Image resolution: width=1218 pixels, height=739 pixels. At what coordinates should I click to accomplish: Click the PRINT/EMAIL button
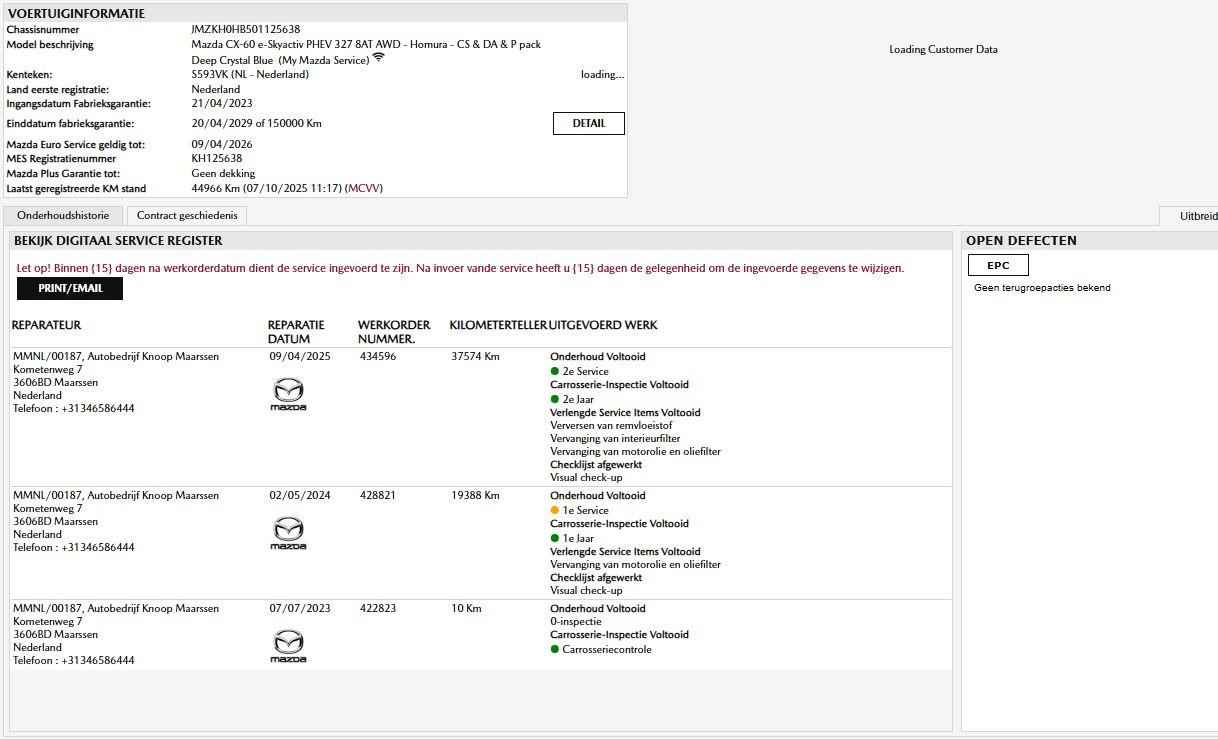coord(70,288)
